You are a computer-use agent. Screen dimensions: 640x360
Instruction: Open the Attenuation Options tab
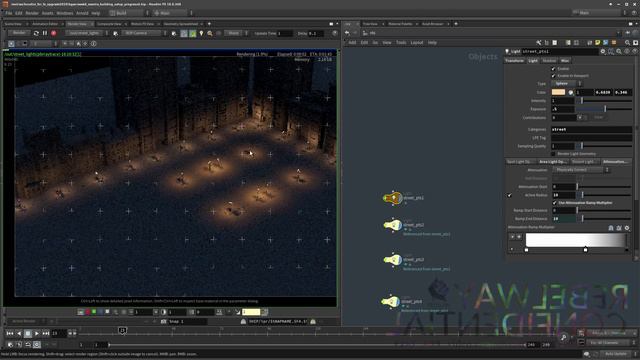[615, 162]
